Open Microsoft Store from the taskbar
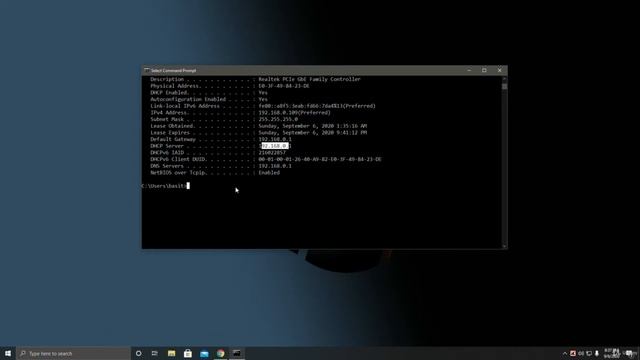 188,353
